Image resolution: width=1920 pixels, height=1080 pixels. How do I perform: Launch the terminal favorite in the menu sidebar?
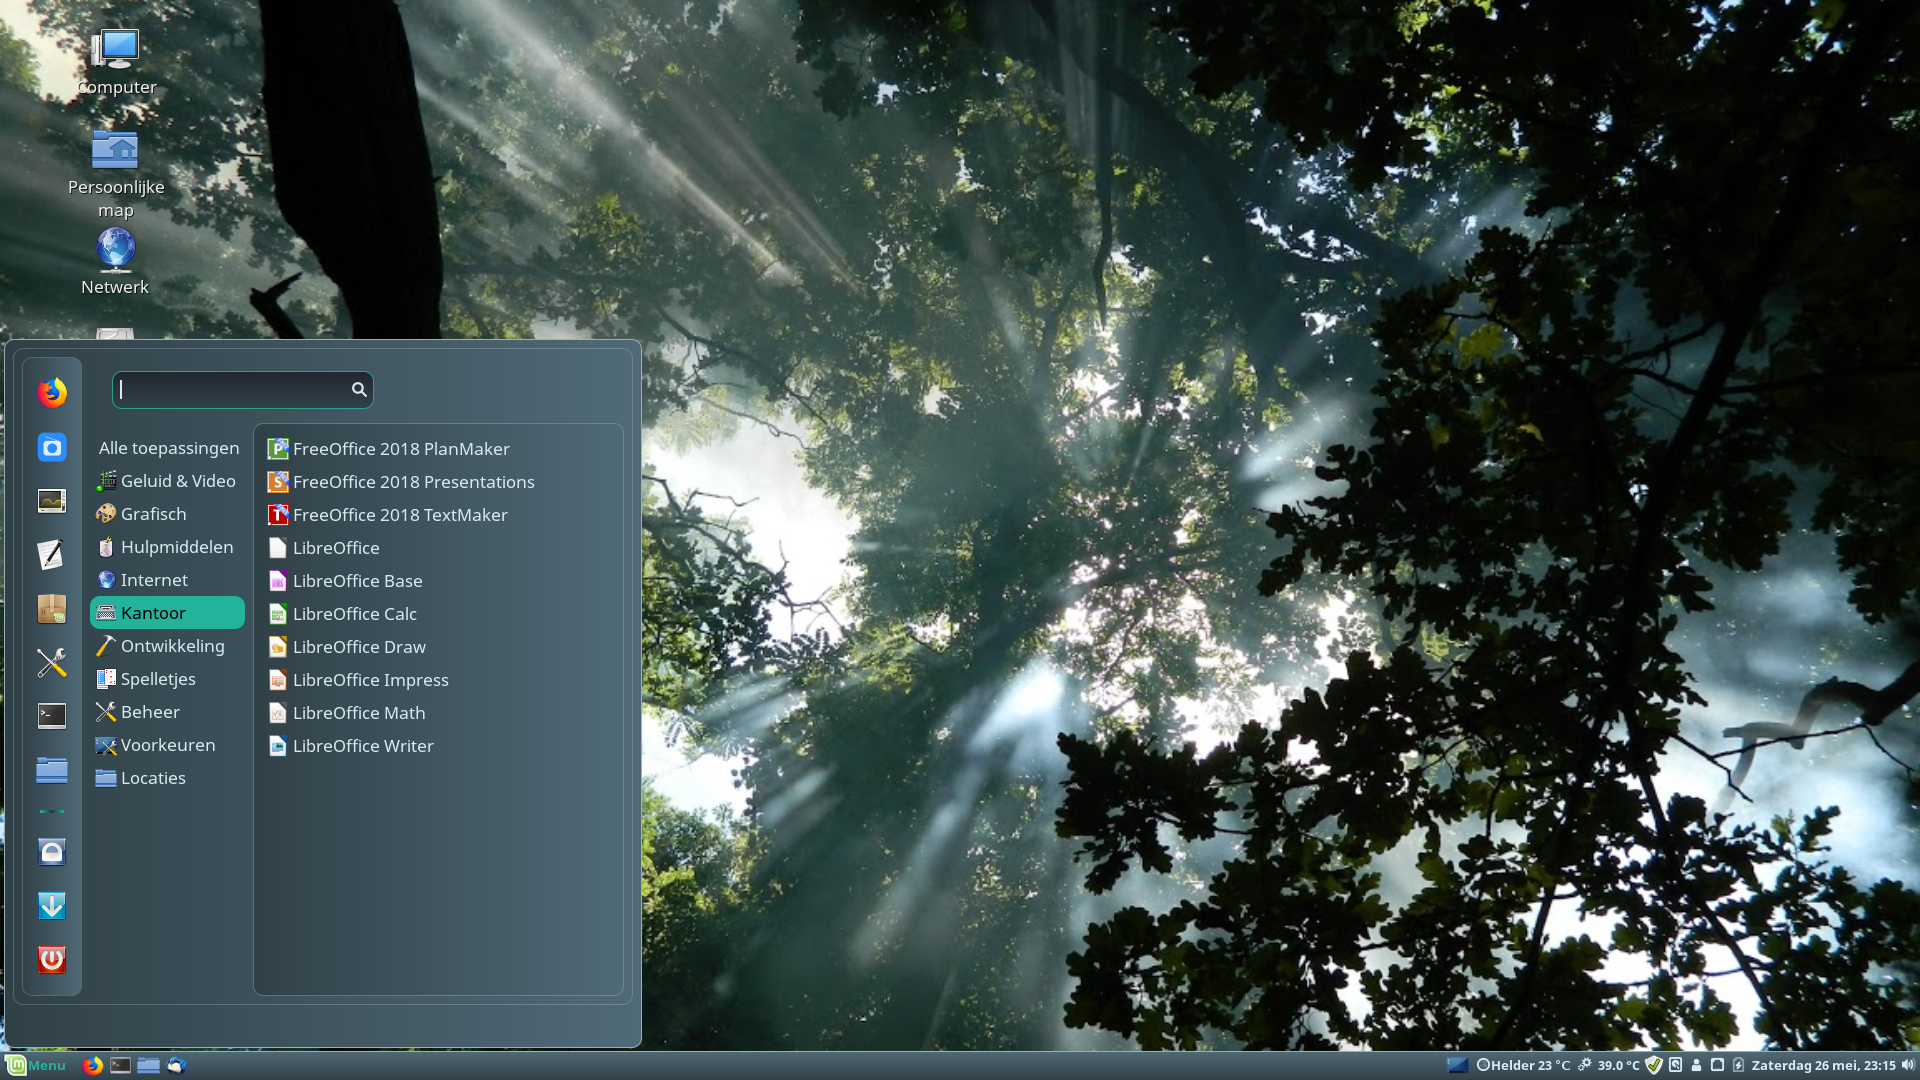point(52,716)
